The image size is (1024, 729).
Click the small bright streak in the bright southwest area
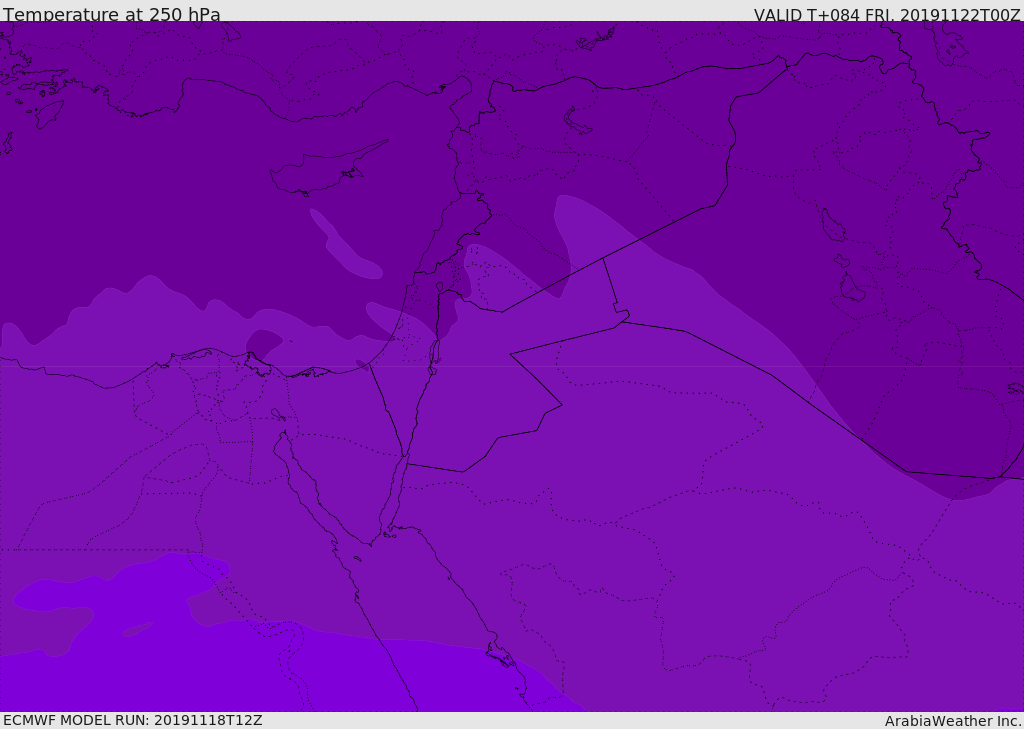click(138, 629)
